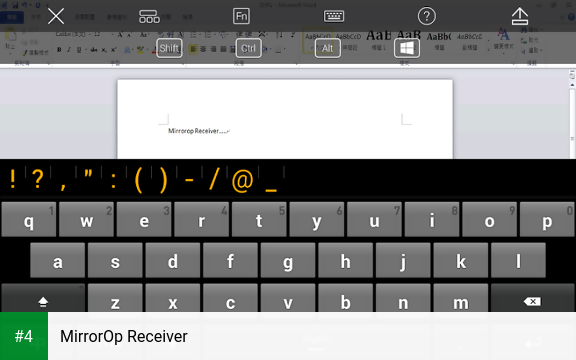Insert the exclamation mark suggestion

coord(13,179)
